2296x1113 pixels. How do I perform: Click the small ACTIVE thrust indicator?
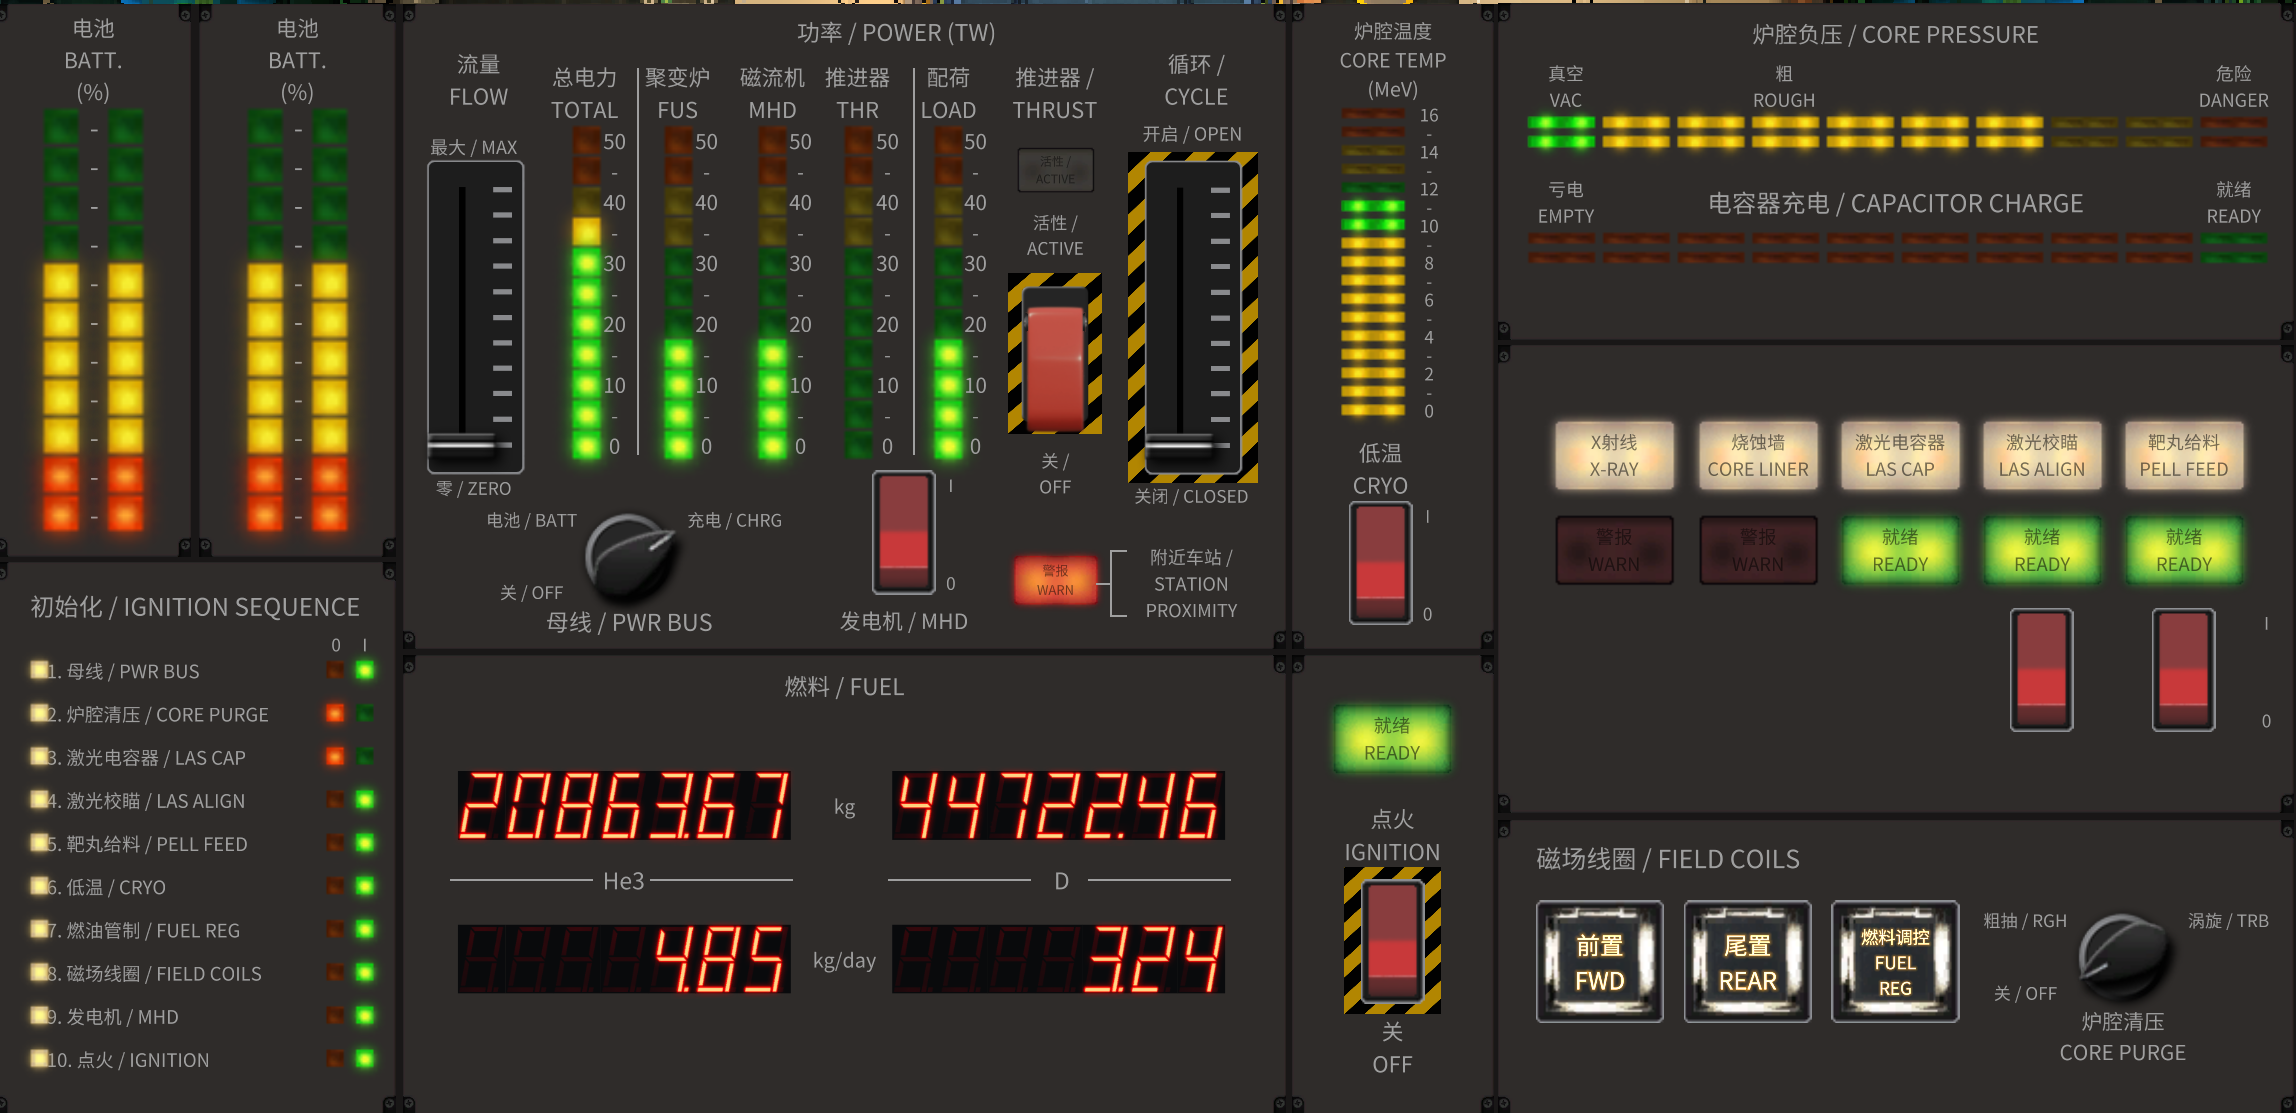[1055, 170]
